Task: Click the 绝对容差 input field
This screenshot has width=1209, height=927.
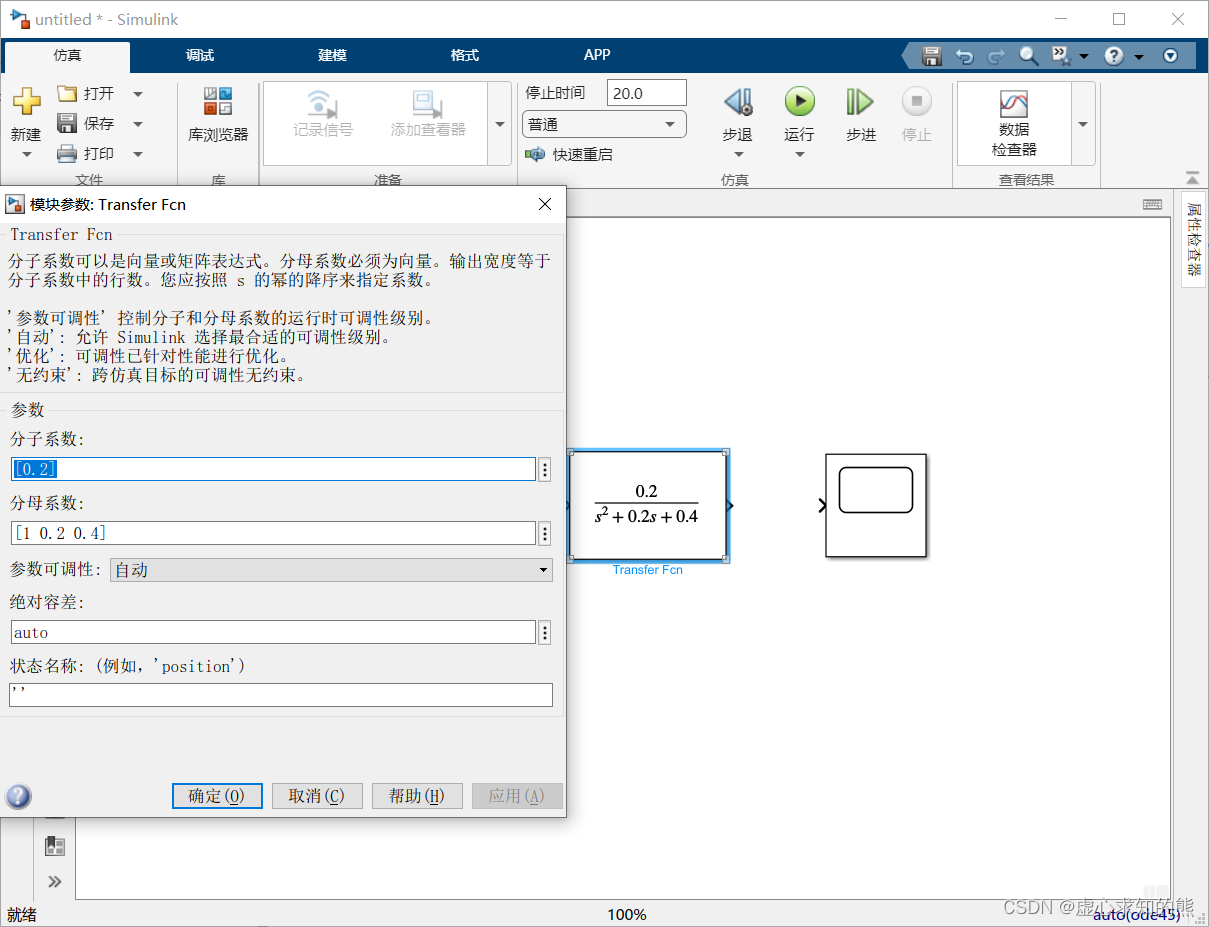Action: tap(274, 632)
